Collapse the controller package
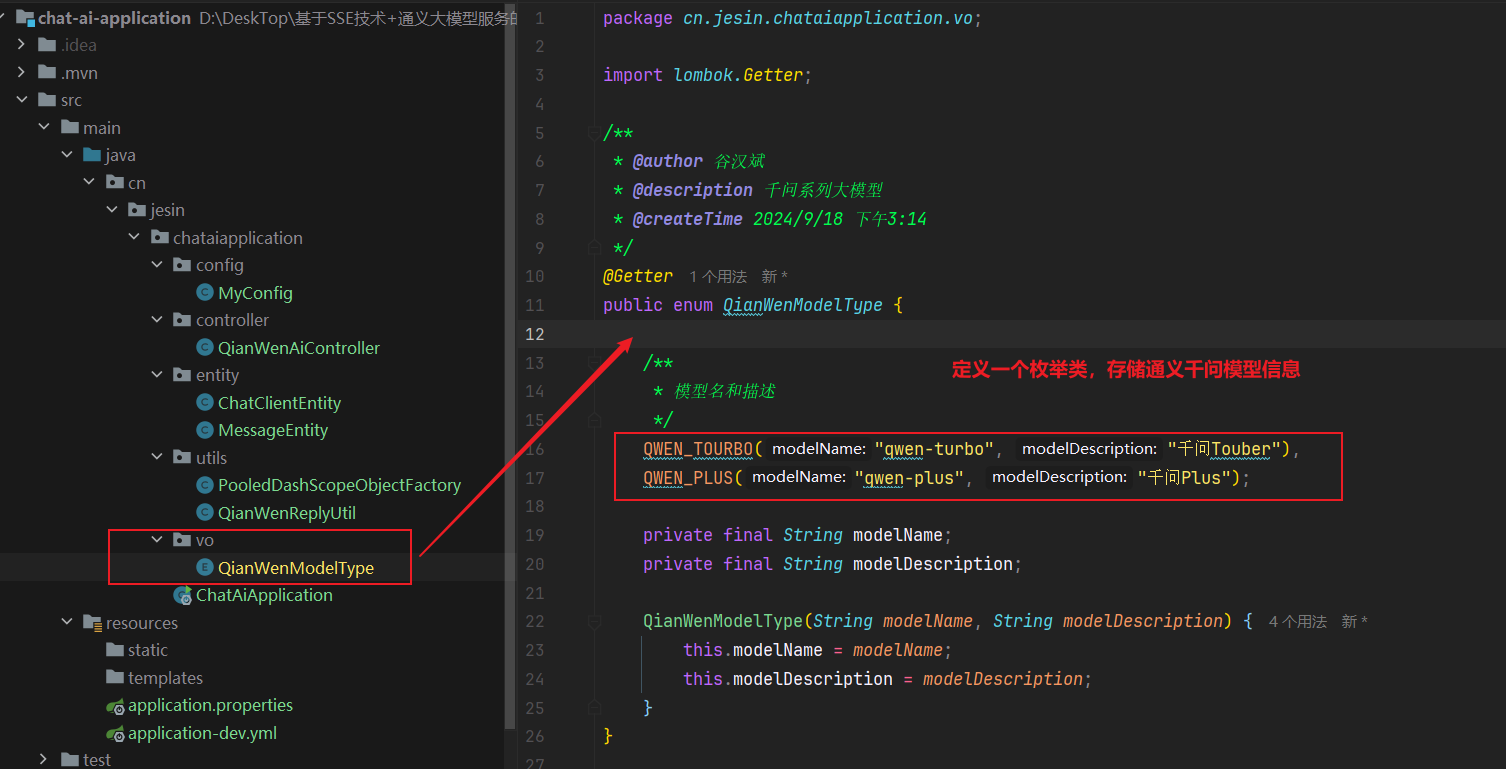Viewport: 1506px width, 769px height. pos(157,320)
